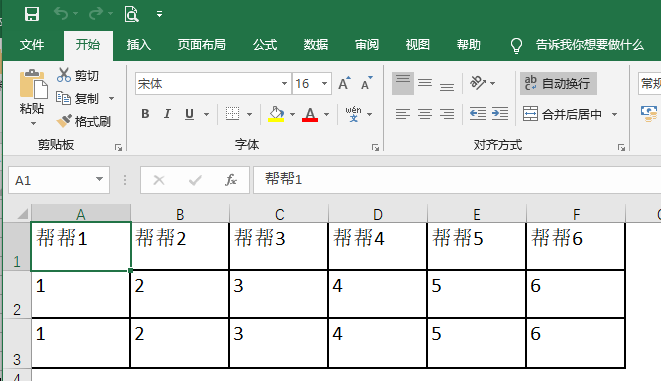Expand the 合并后居中 dropdown arrow

[x=614, y=114]
